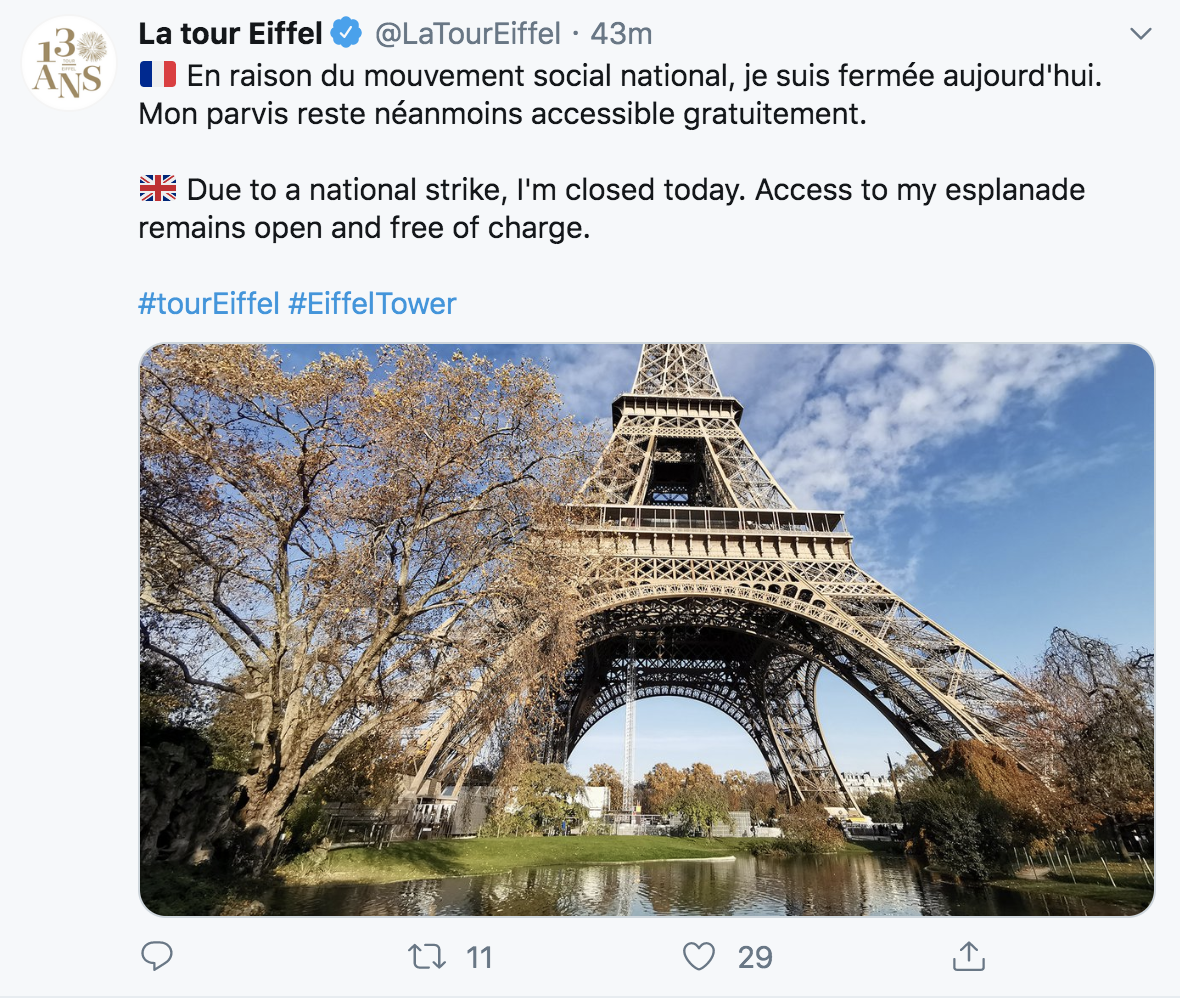Click the UK flag emoji
1180x1000 pixels.
[x=157, y=189]
